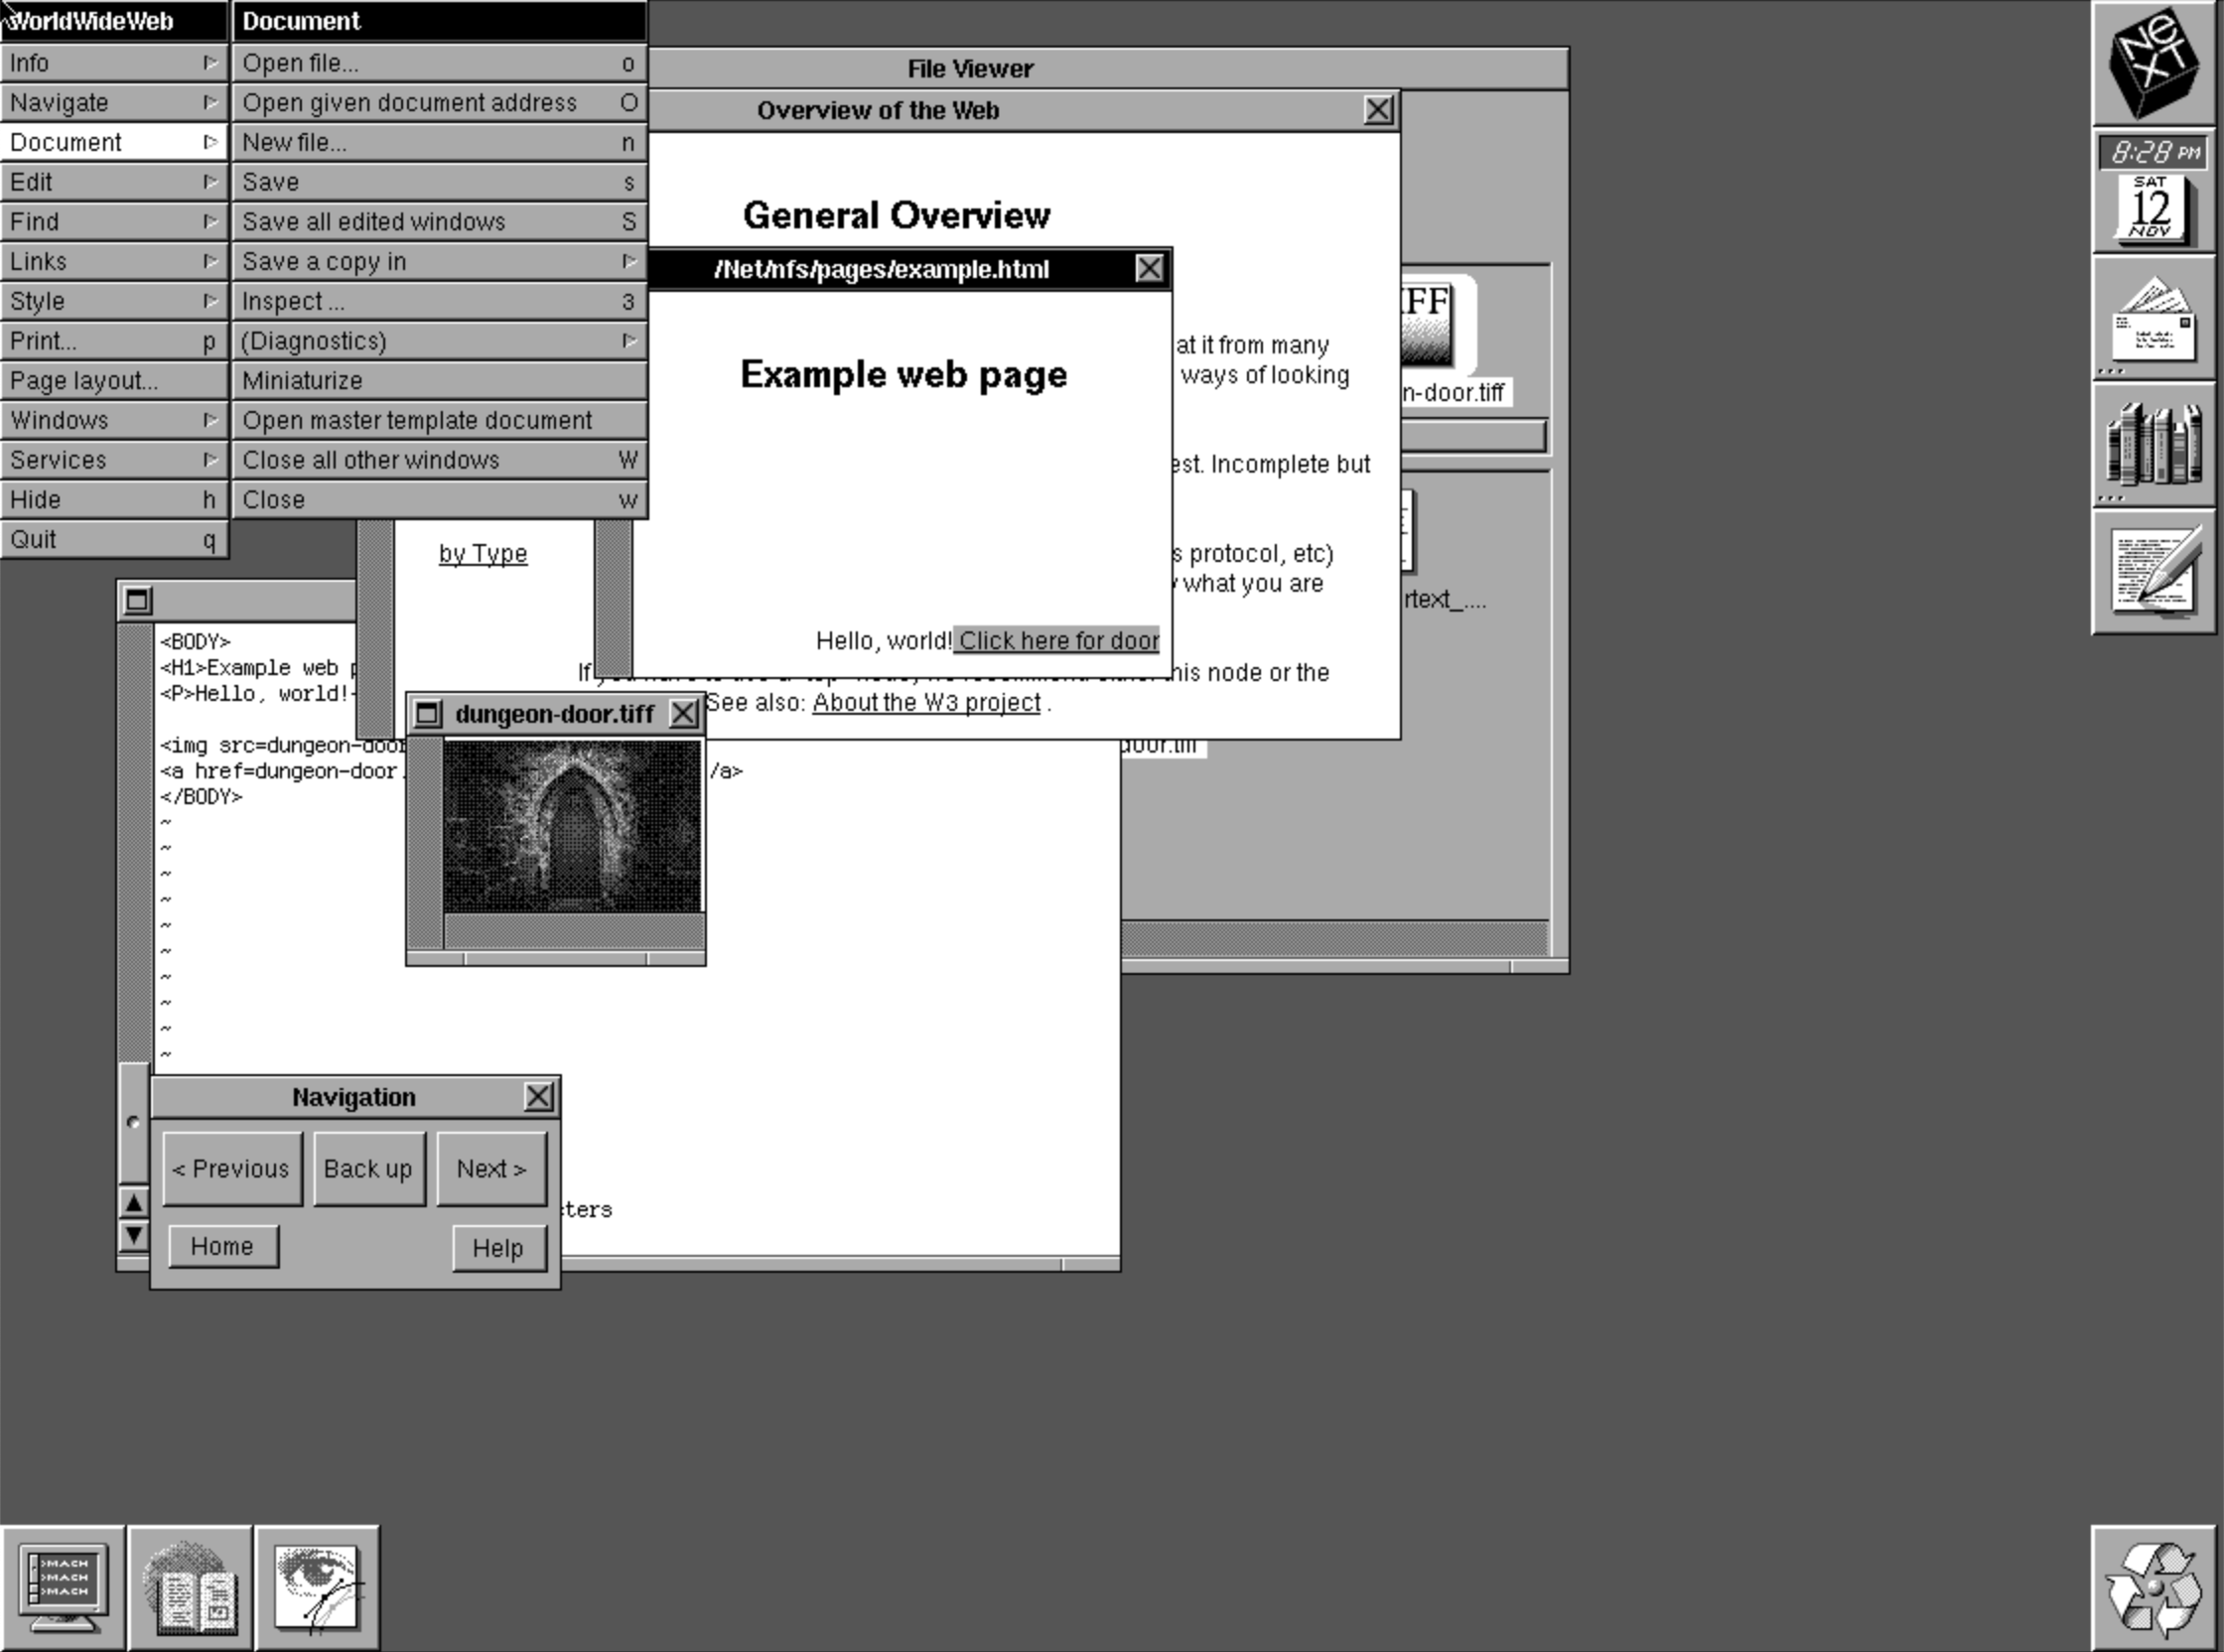This screenshot has width=2224, height=1652.
Task: Choose Open given document address
Action: pyautogui.click(x=440, y=102)
